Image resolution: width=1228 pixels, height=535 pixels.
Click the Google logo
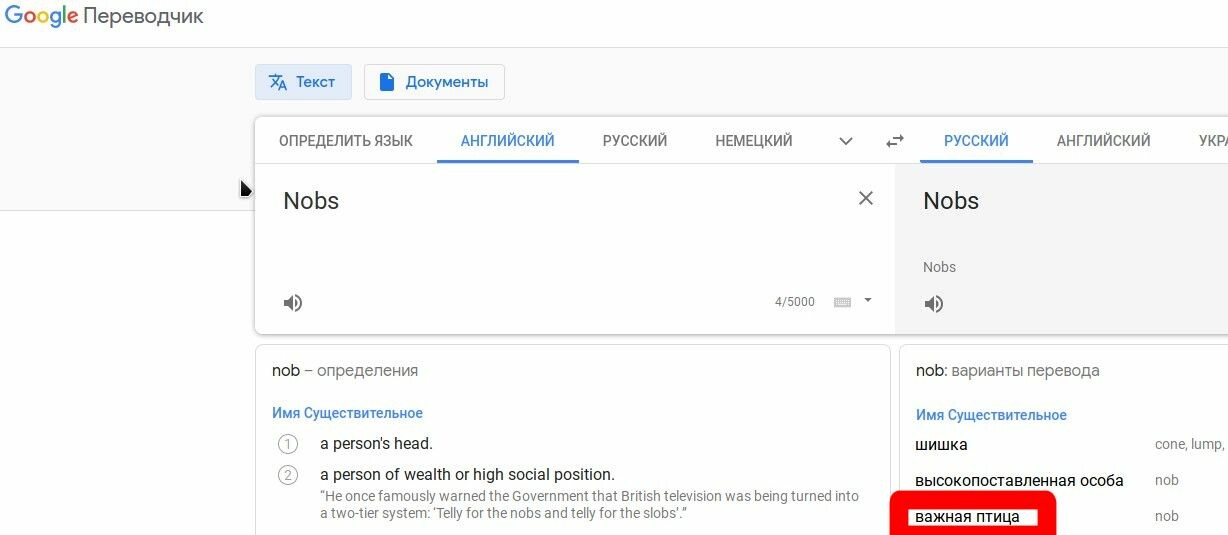40,17
